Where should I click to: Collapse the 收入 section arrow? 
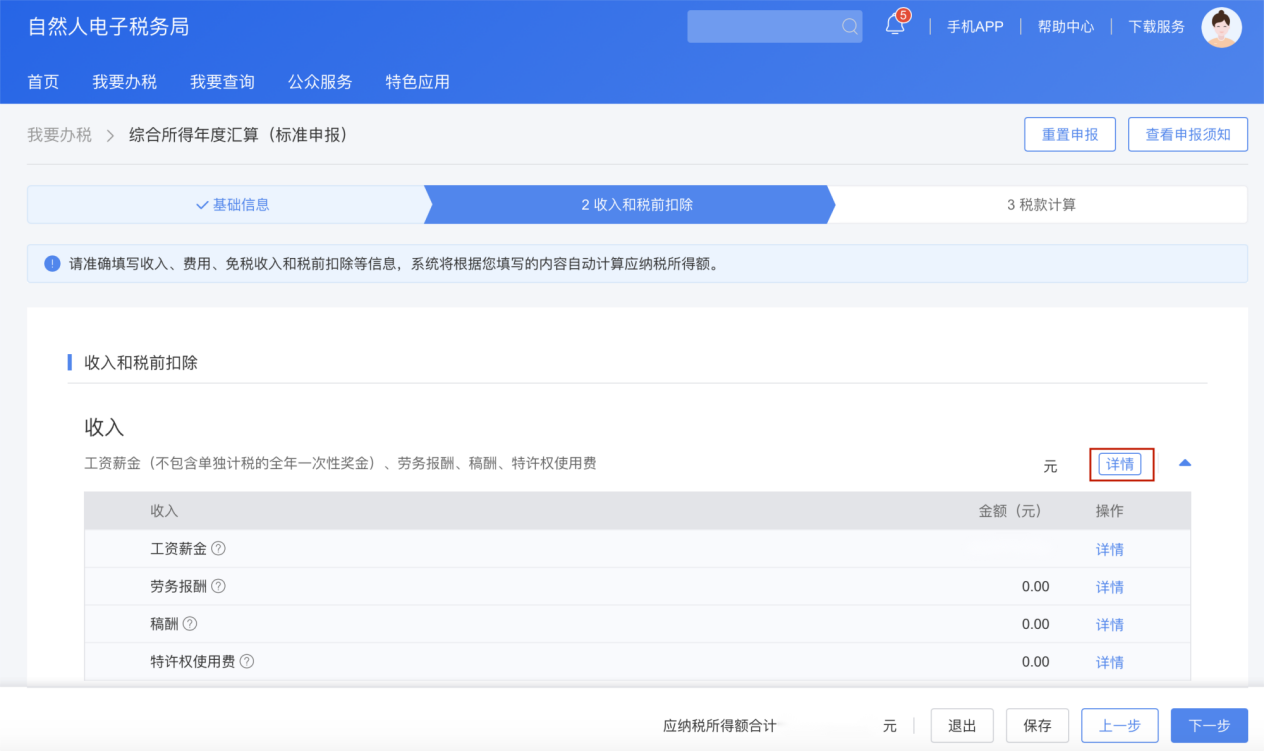click(1185, 464)
